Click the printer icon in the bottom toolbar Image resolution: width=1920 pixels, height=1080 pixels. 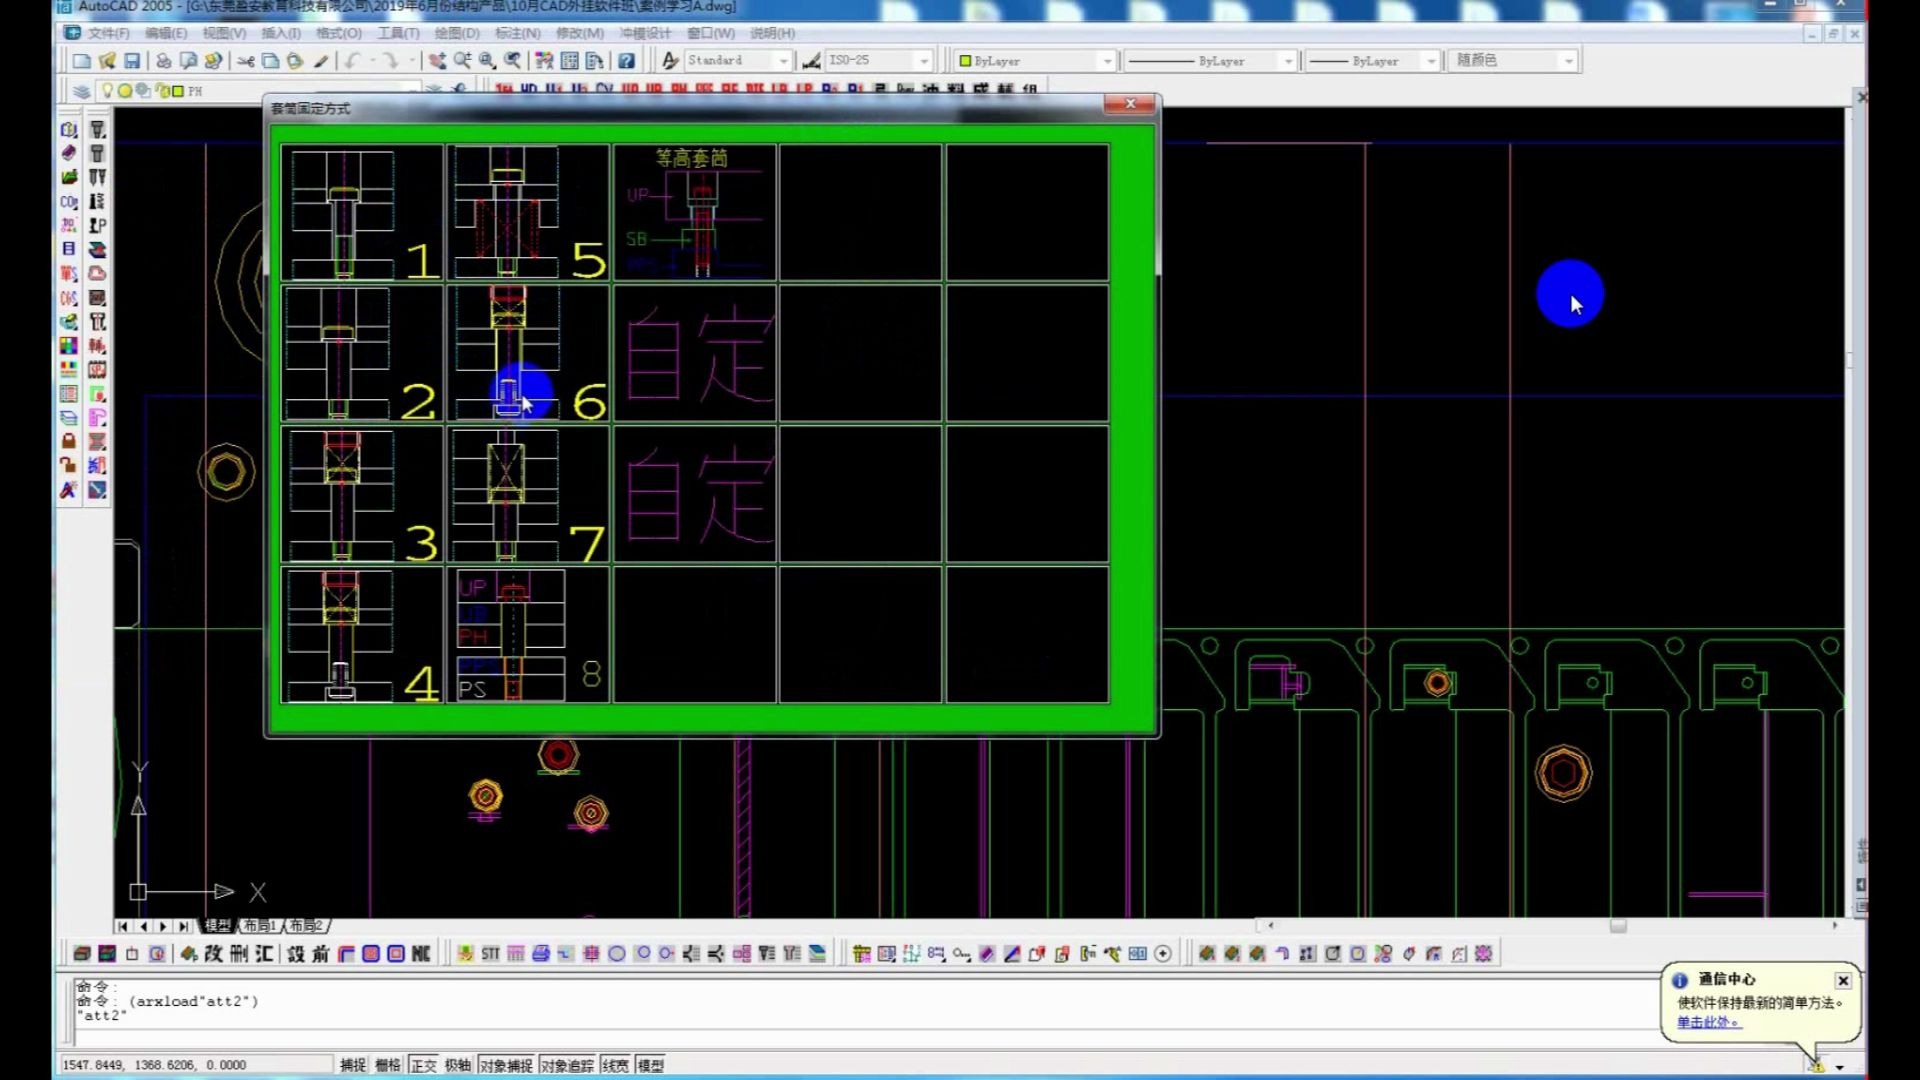(541, 954)
